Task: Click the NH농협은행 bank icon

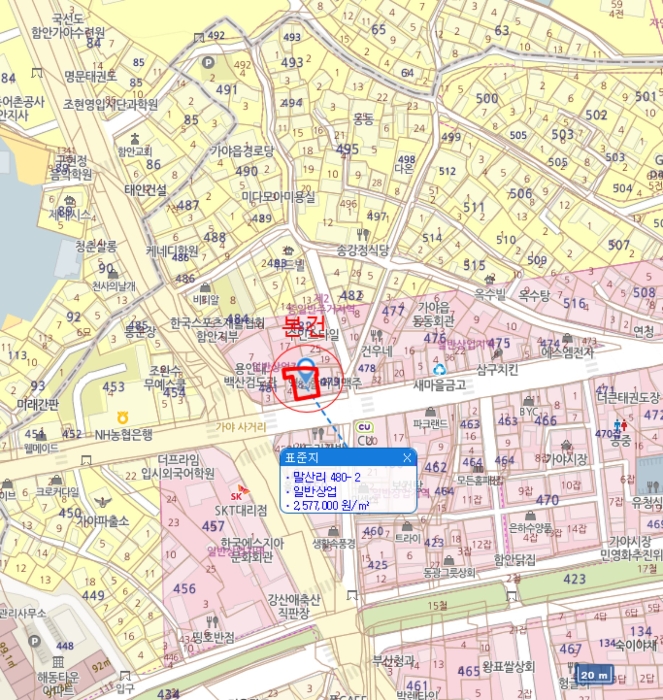Action: [122, 416]
